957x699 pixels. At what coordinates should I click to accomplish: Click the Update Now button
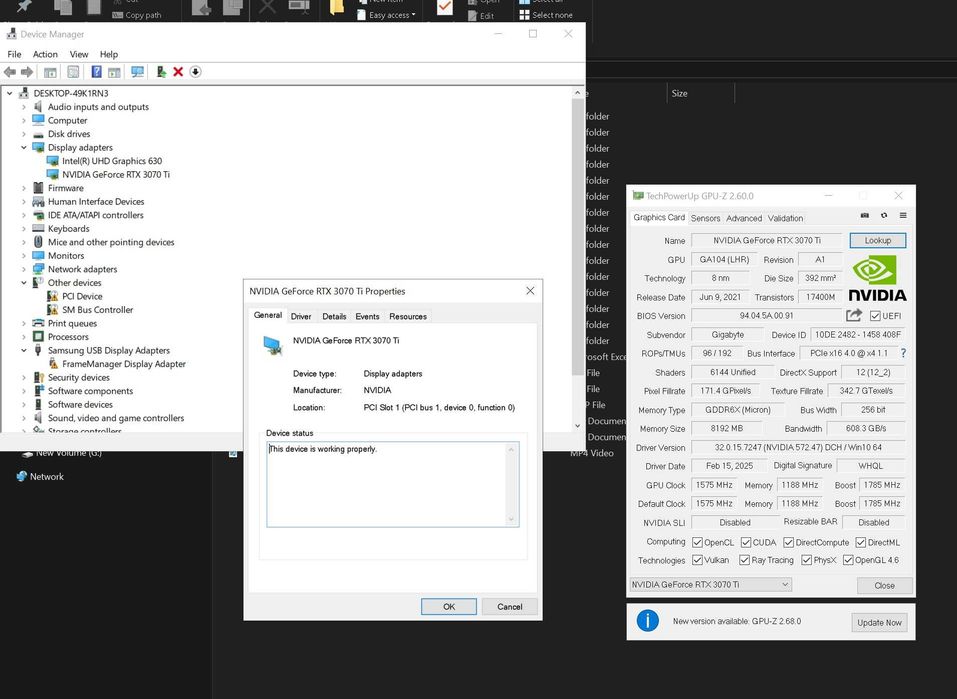[879, 622]
